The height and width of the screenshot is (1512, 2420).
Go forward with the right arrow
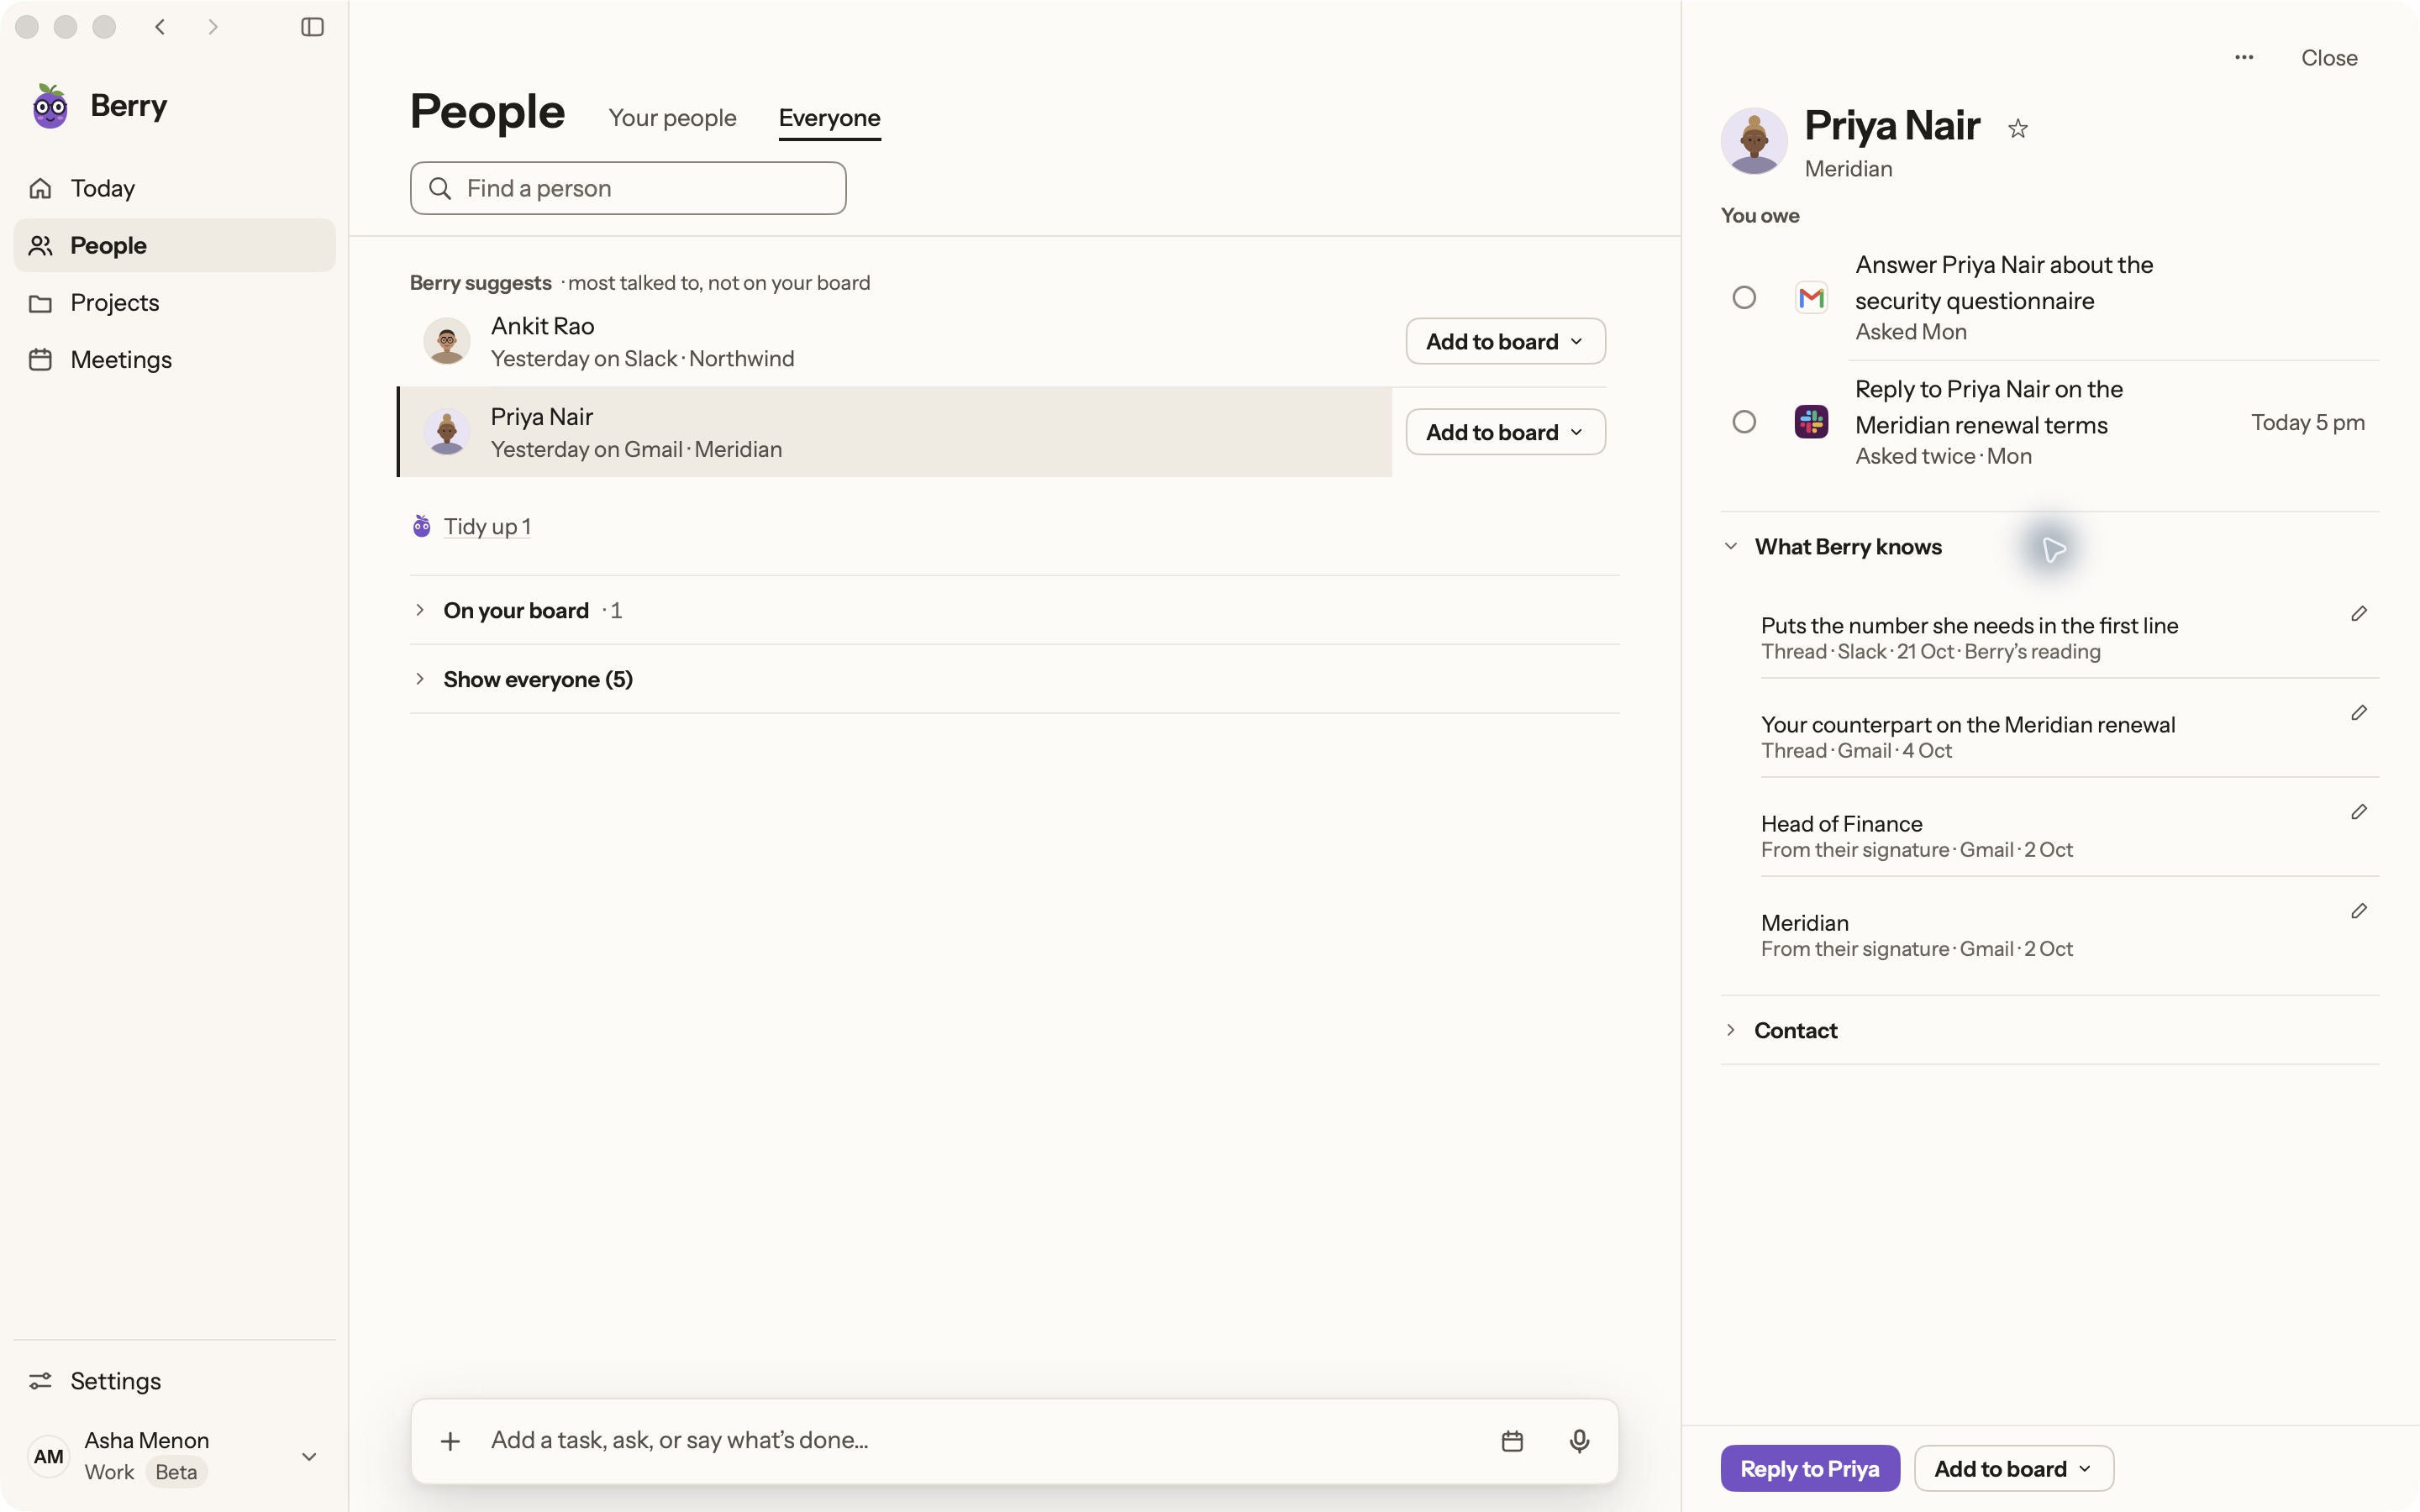(212, 27)
